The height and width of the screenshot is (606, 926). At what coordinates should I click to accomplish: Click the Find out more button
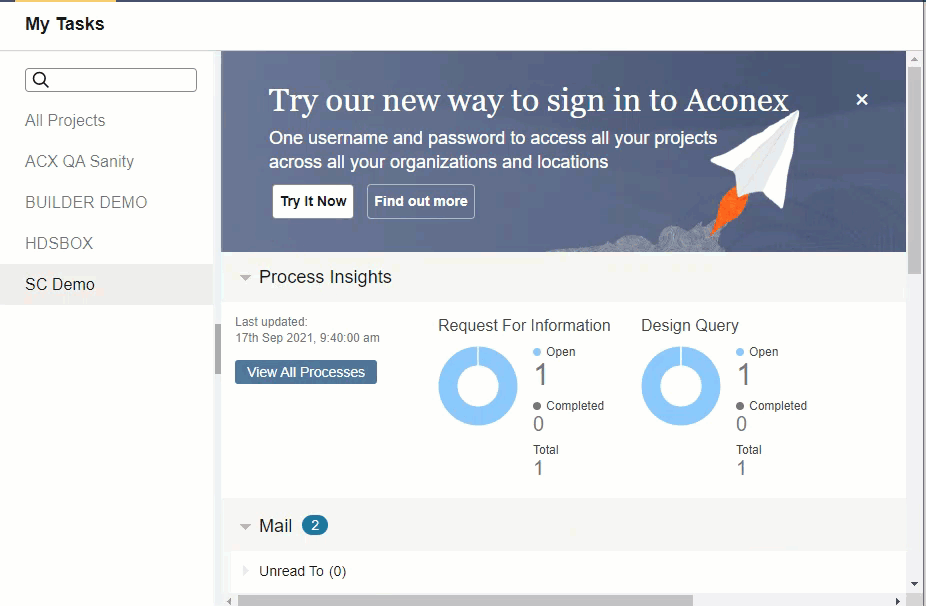[x=420, y=201]
